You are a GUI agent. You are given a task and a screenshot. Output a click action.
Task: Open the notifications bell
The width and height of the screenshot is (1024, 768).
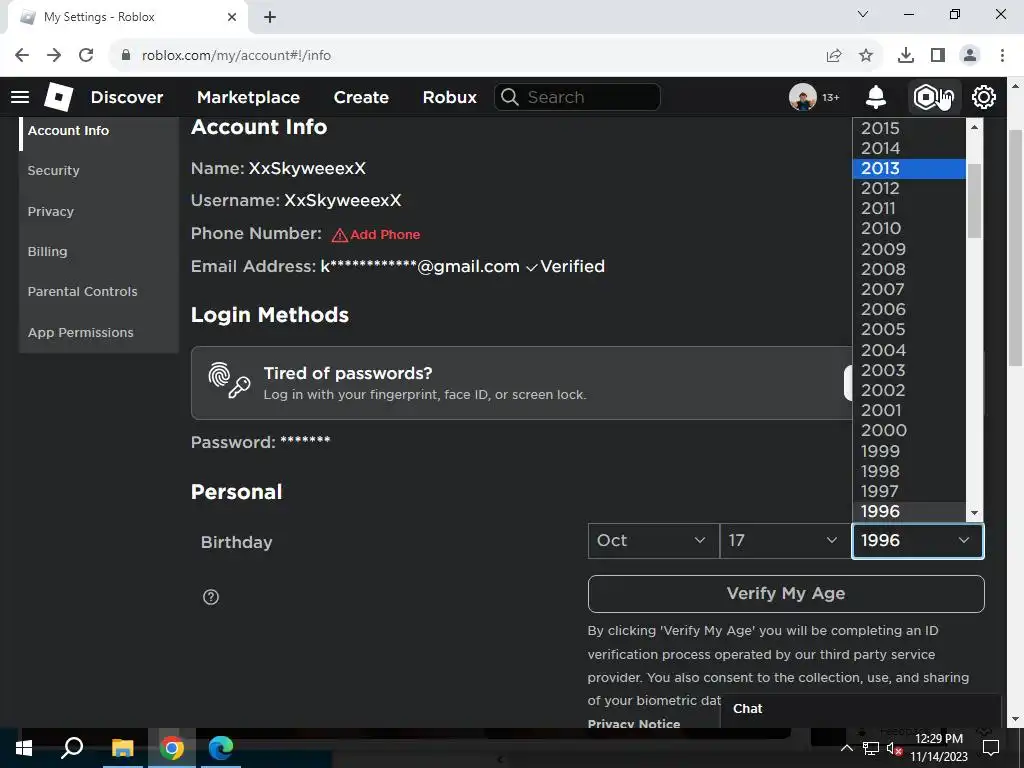[x=876, y=97]
